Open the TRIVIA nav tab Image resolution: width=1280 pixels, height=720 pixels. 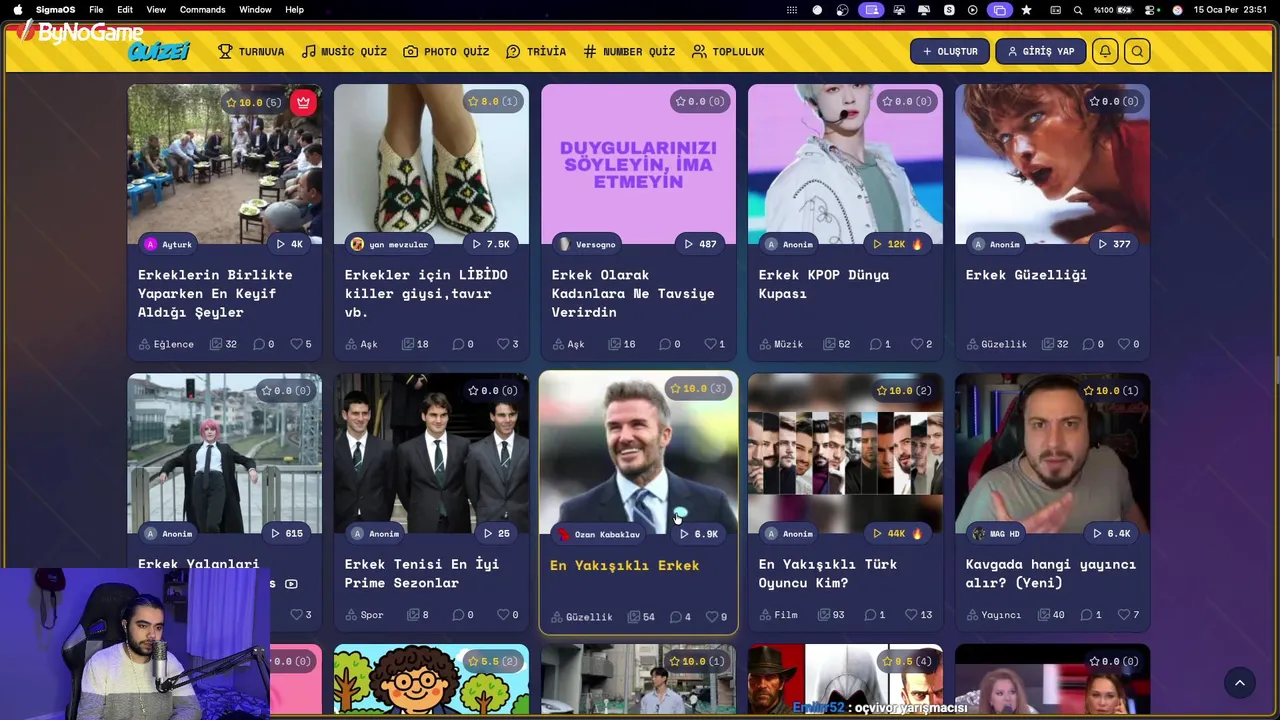click(536, 51)
